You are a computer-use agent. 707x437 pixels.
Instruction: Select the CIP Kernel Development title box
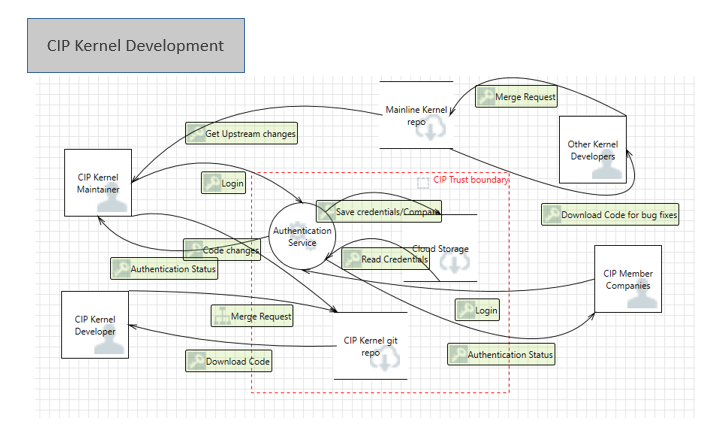pos(136,46)
